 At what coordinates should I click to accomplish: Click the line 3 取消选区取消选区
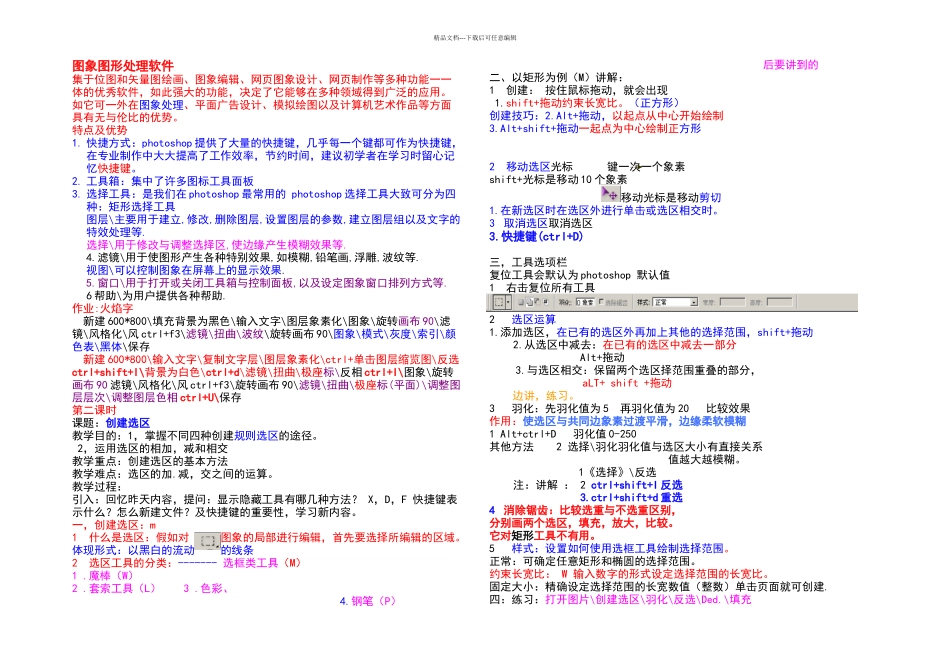pos(541,223)
